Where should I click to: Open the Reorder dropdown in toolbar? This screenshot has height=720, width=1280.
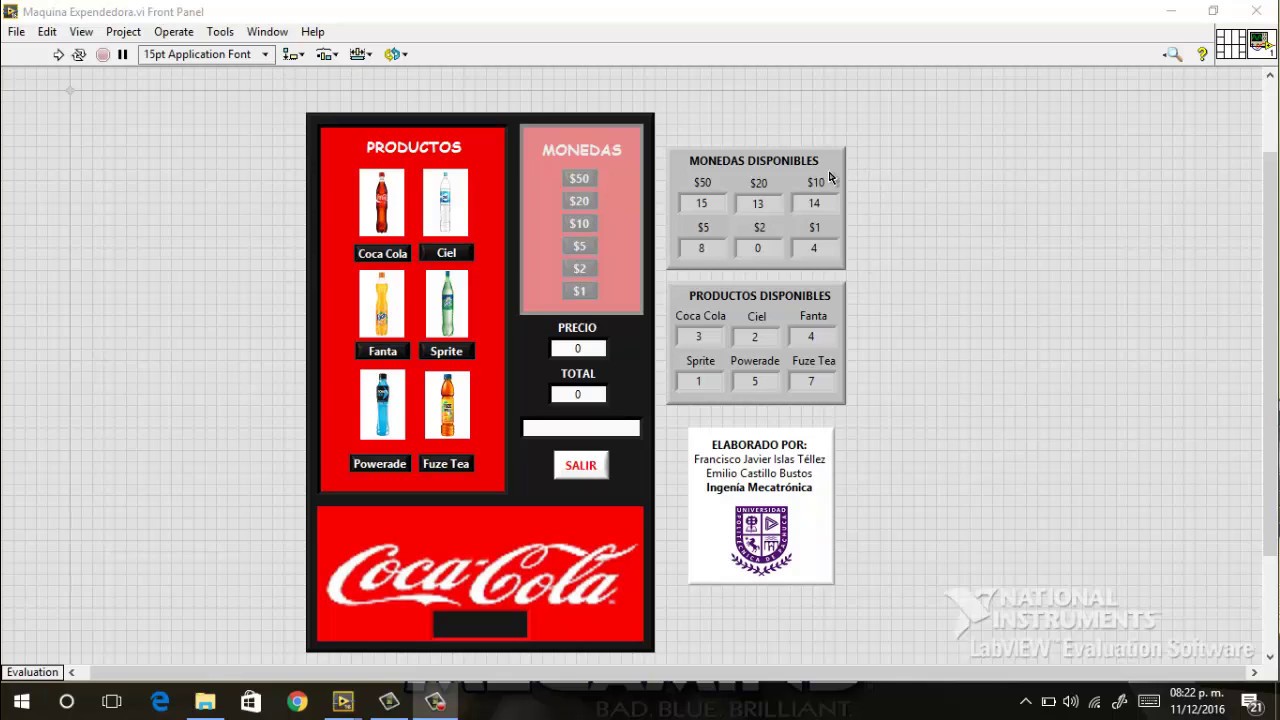click(395, 55)
